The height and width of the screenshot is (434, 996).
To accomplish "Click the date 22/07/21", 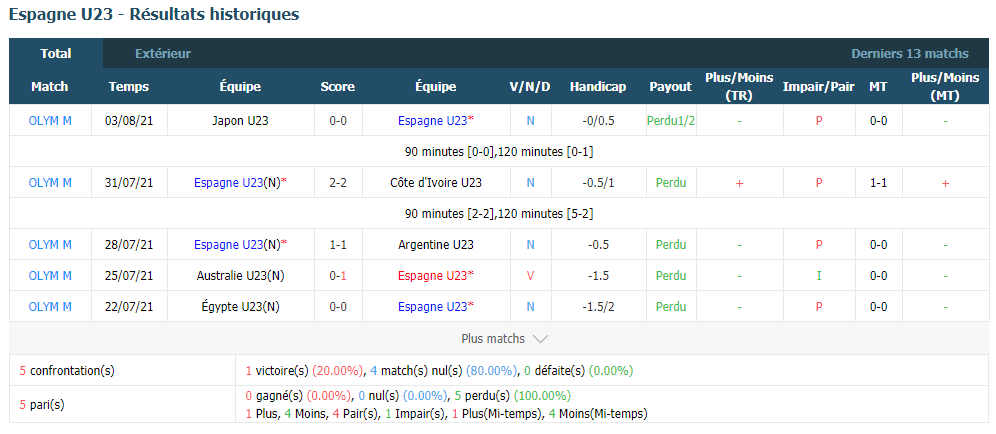I will (129, 306).
